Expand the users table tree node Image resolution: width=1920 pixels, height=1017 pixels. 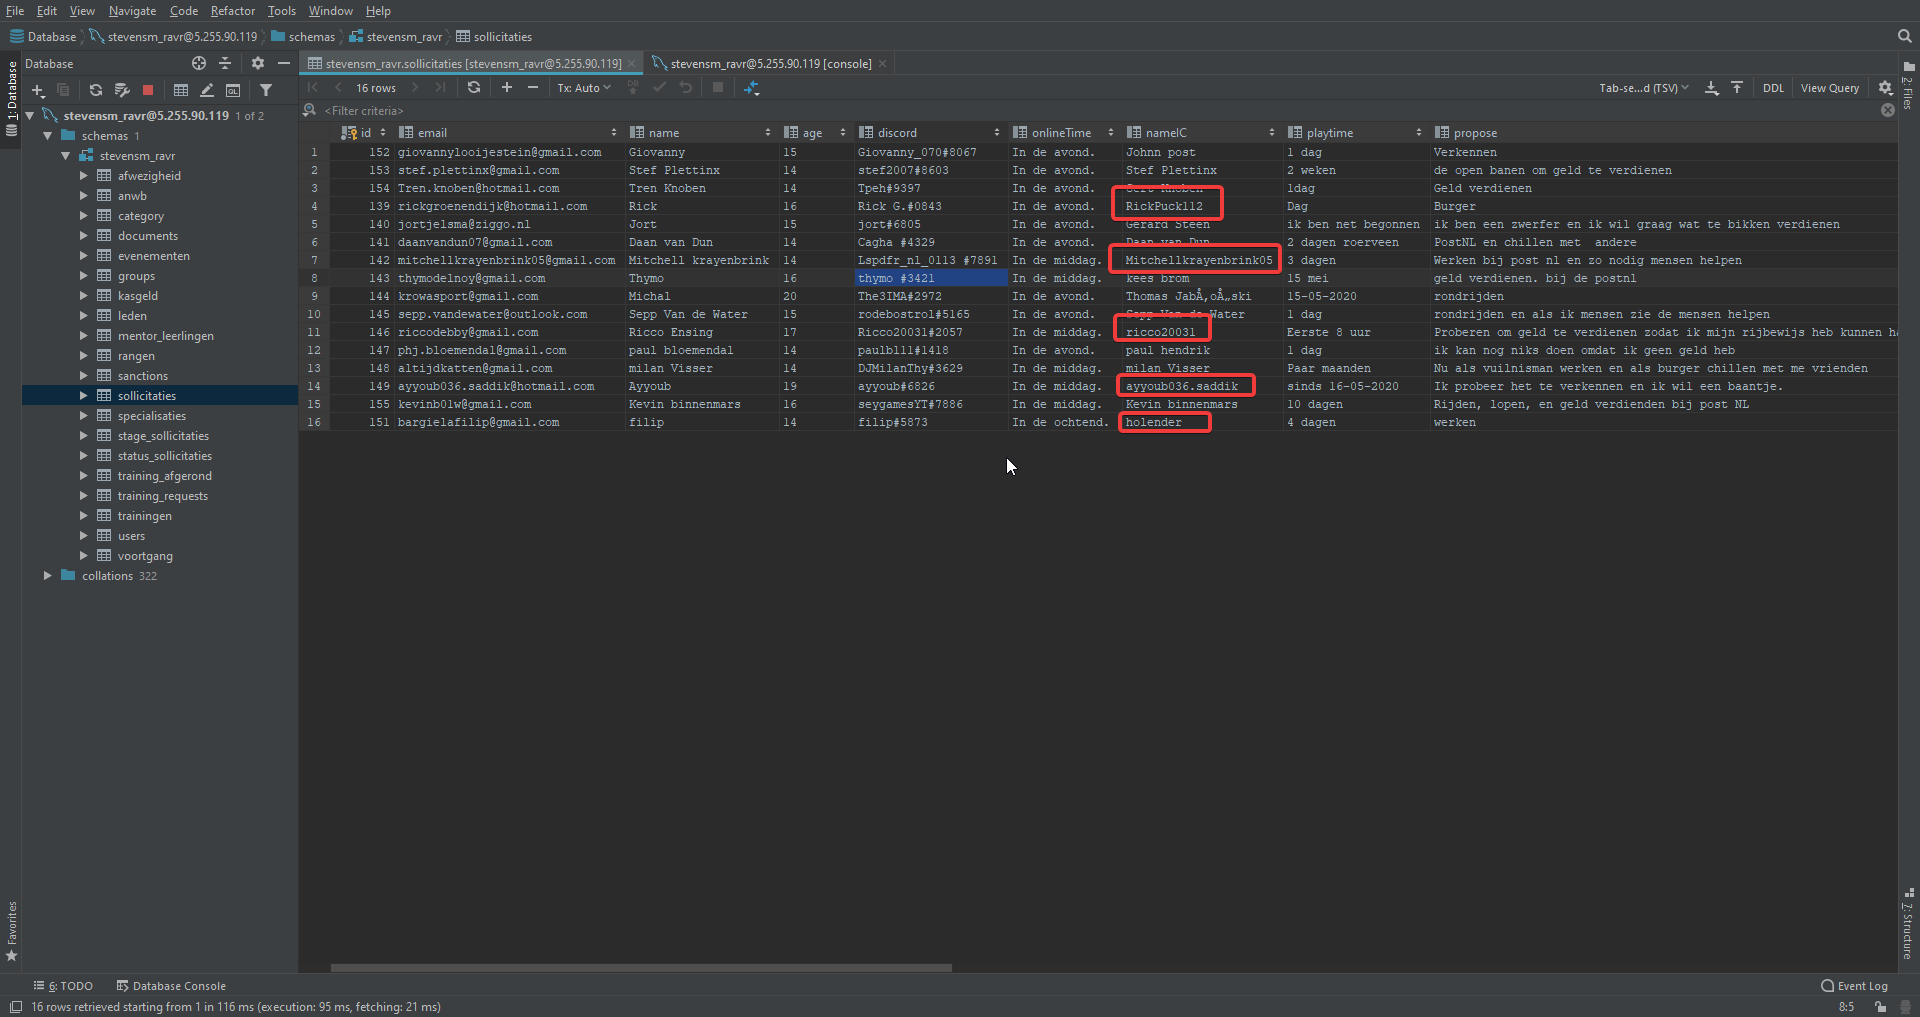pos(84,536)
